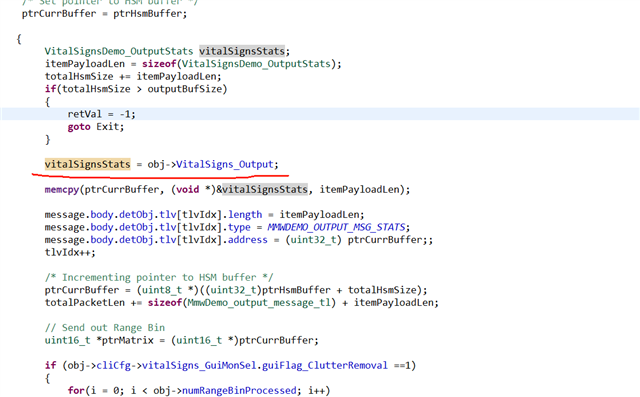Click outputBufSize in the if condition
Screen dimensions: 640x397
[x=184, y=89]
